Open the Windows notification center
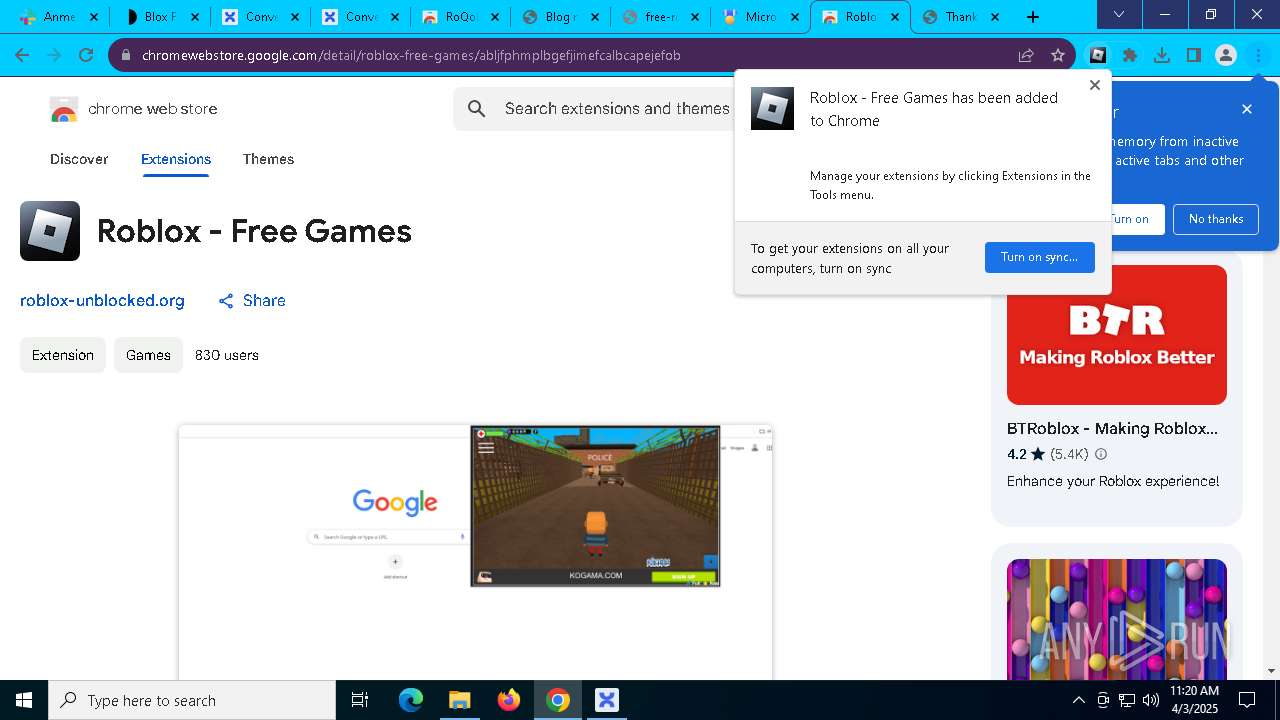The width and height of the screenshot is (1280, 720). (1247, 700)
